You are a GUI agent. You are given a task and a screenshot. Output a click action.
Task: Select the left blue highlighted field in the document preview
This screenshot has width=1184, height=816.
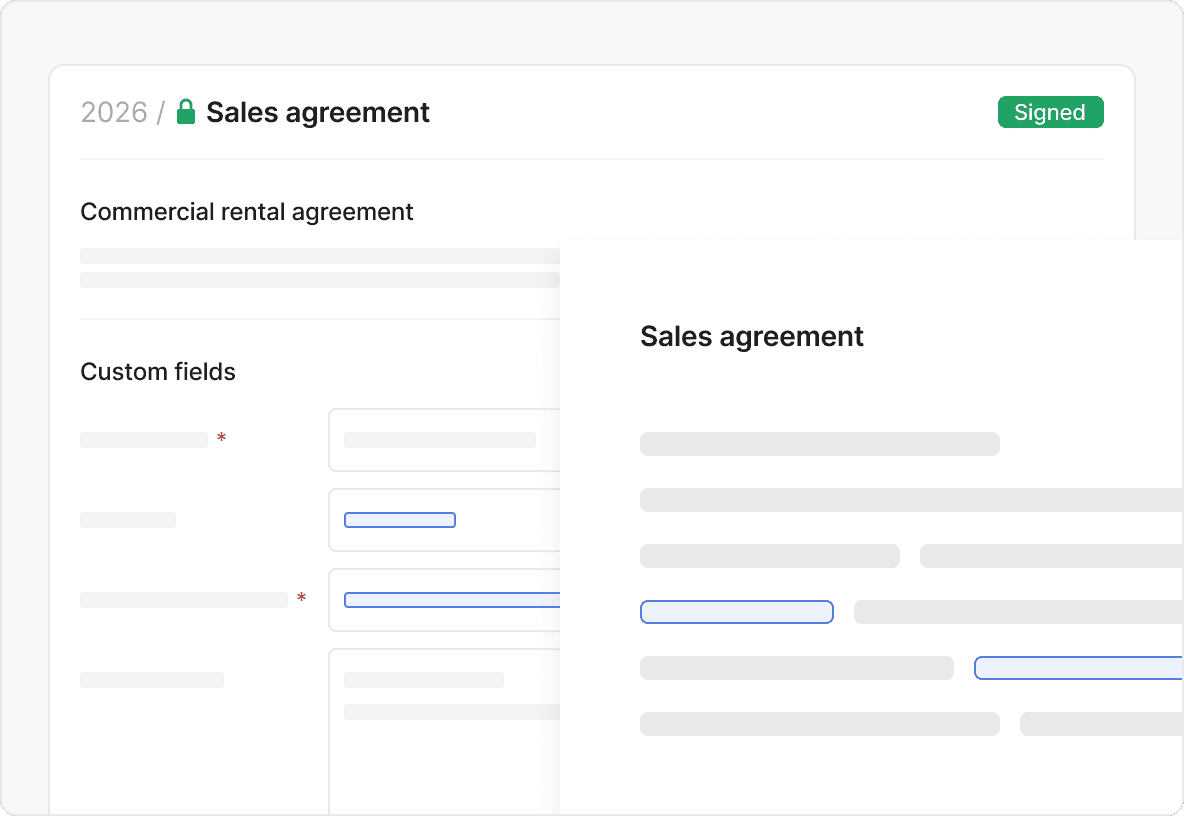[736, 612]
